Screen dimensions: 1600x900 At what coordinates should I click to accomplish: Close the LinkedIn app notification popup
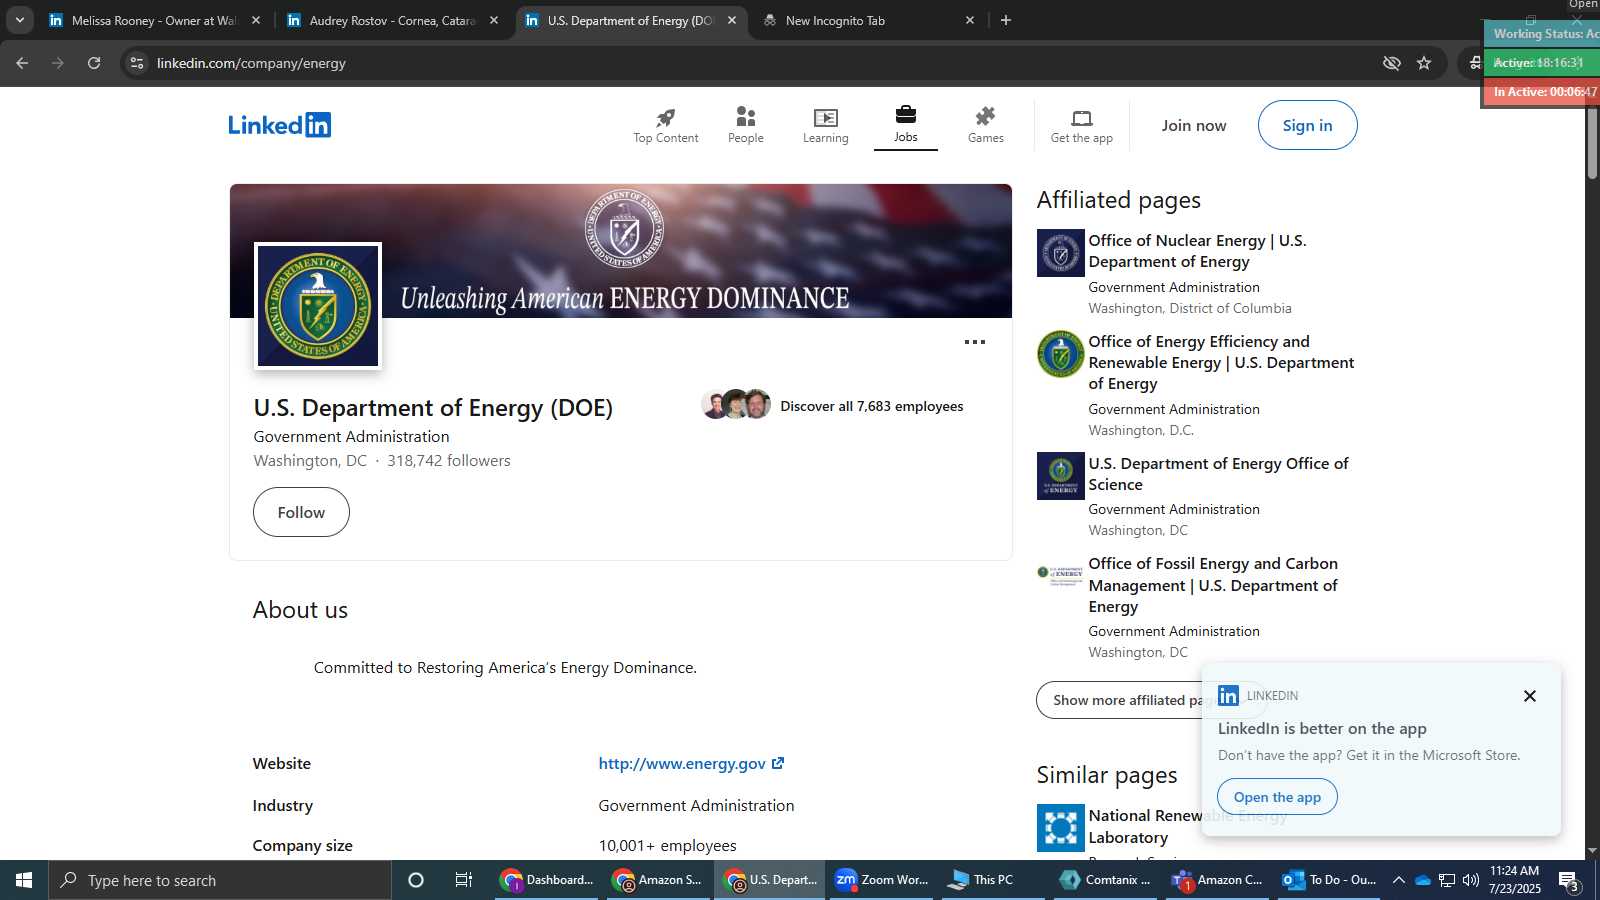1529,696
